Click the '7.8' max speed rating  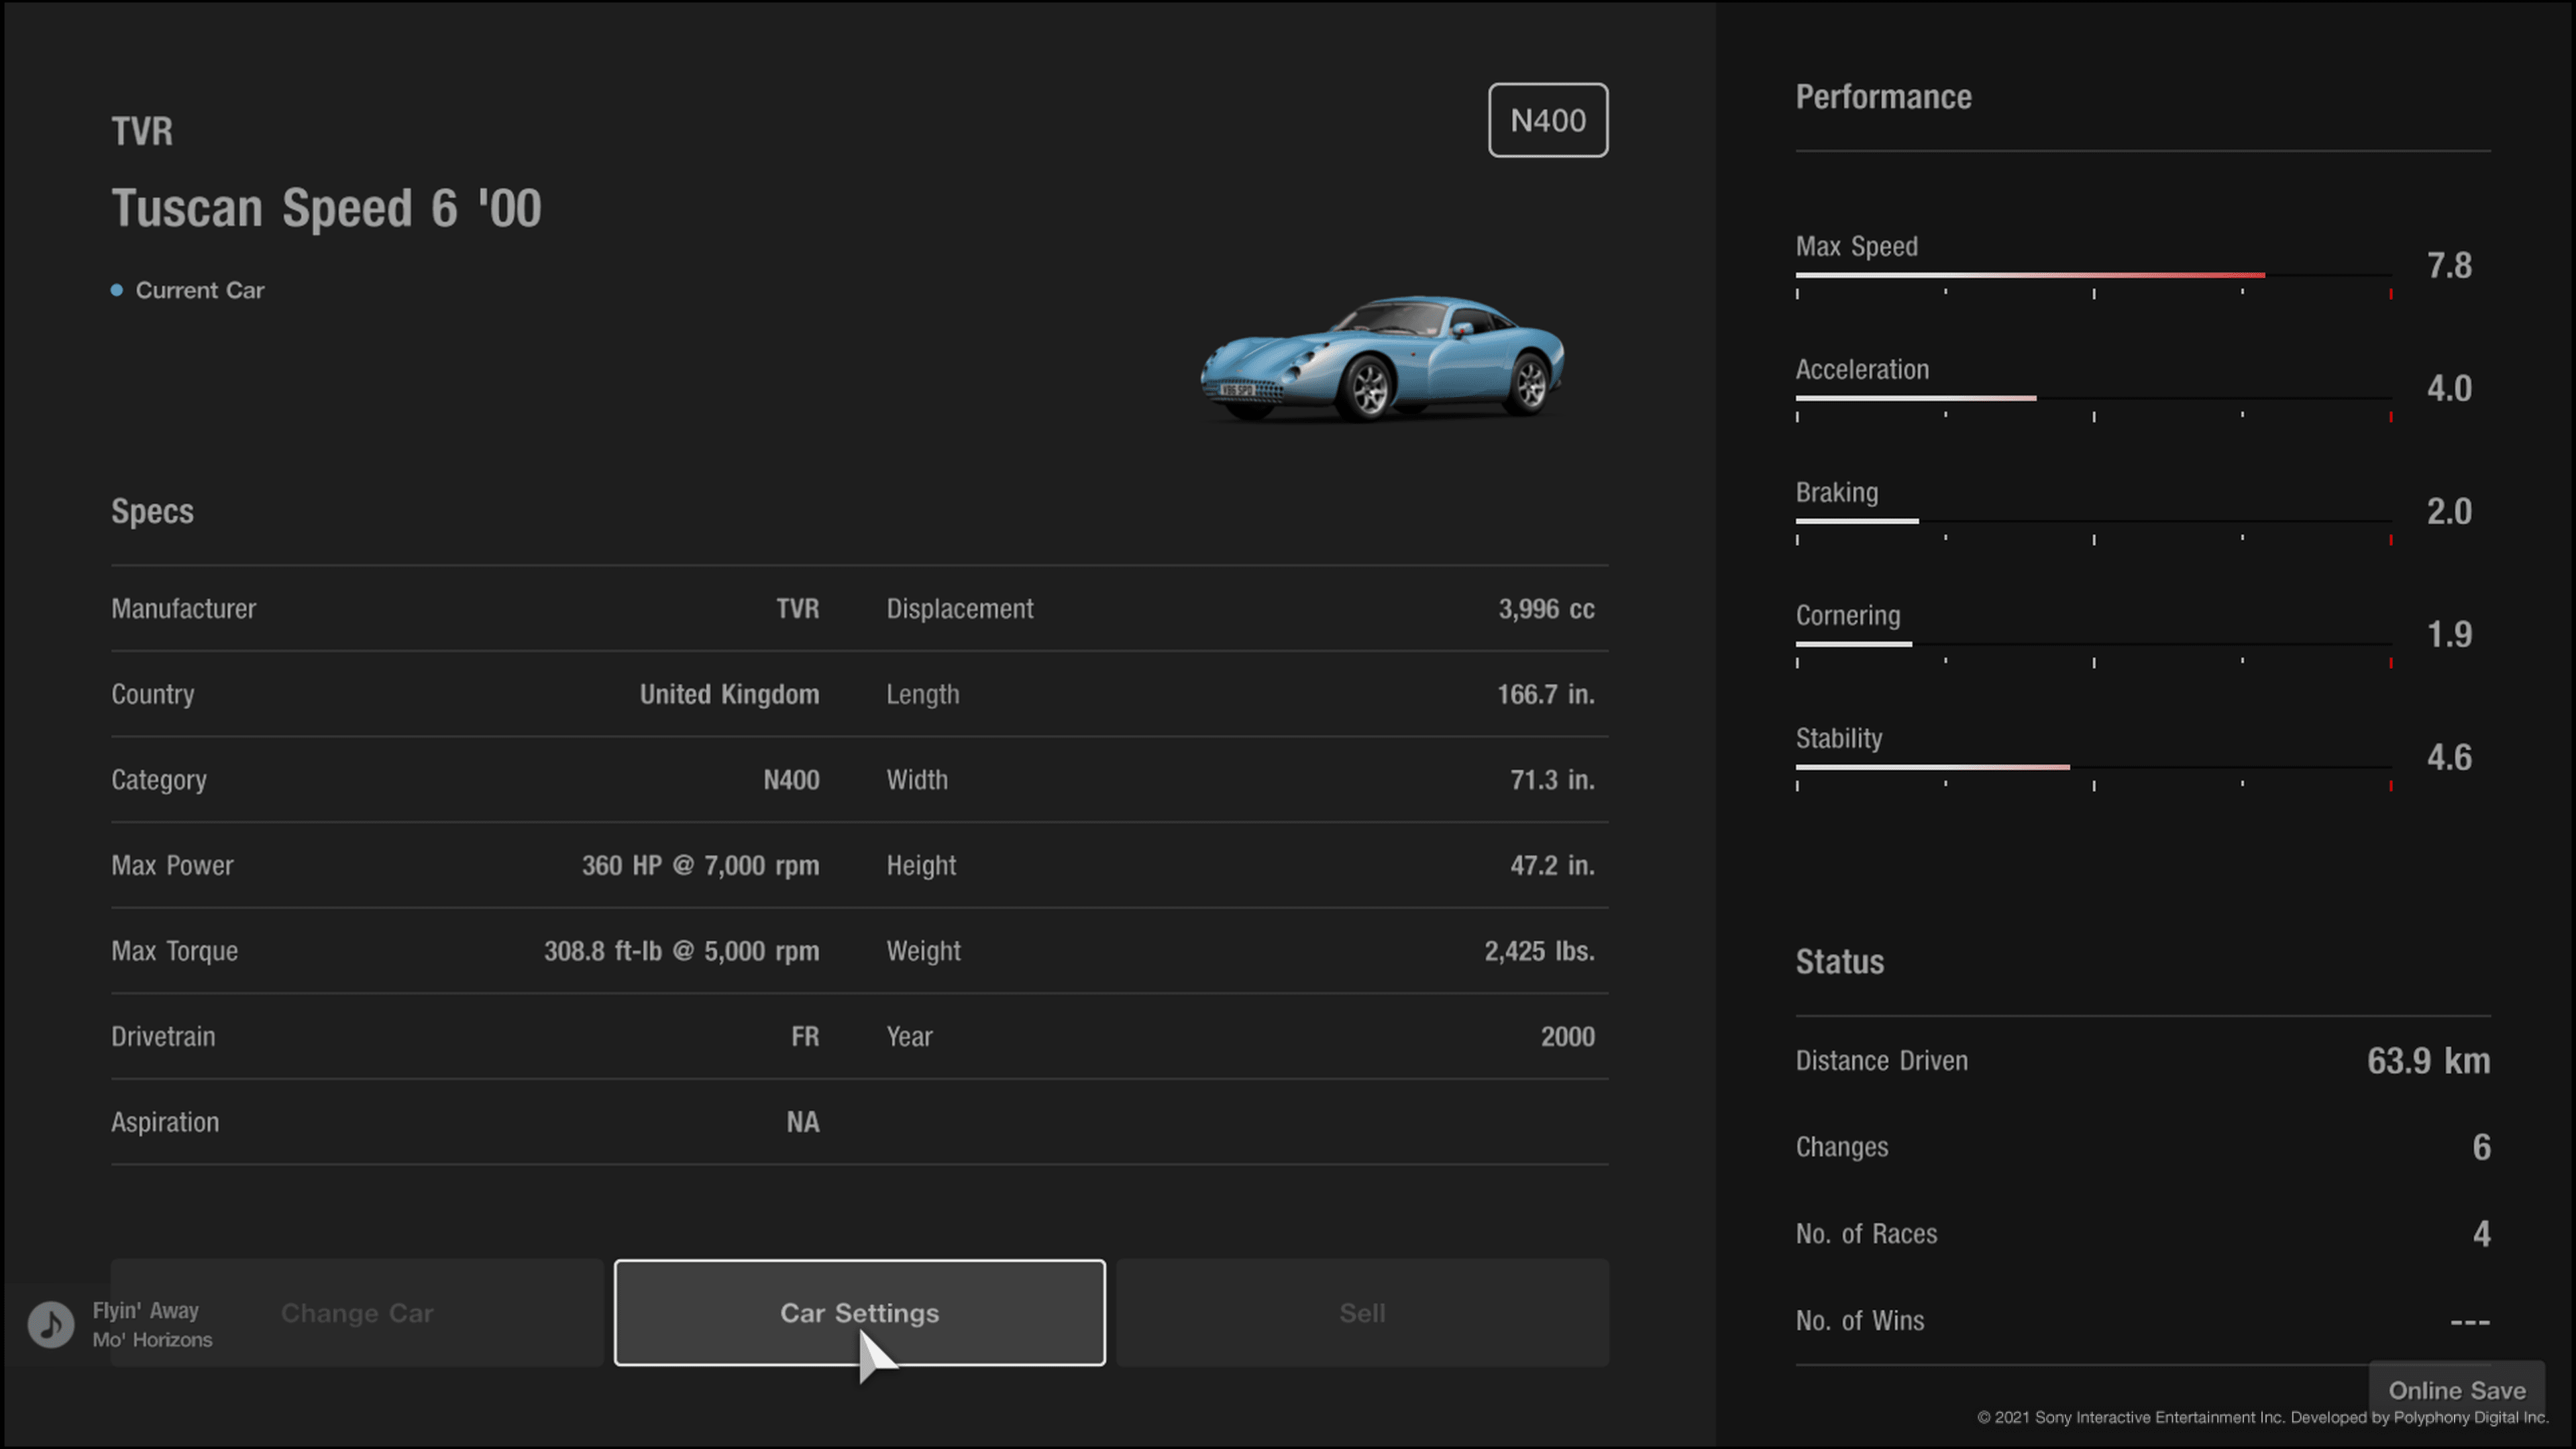click(2449, 266)
